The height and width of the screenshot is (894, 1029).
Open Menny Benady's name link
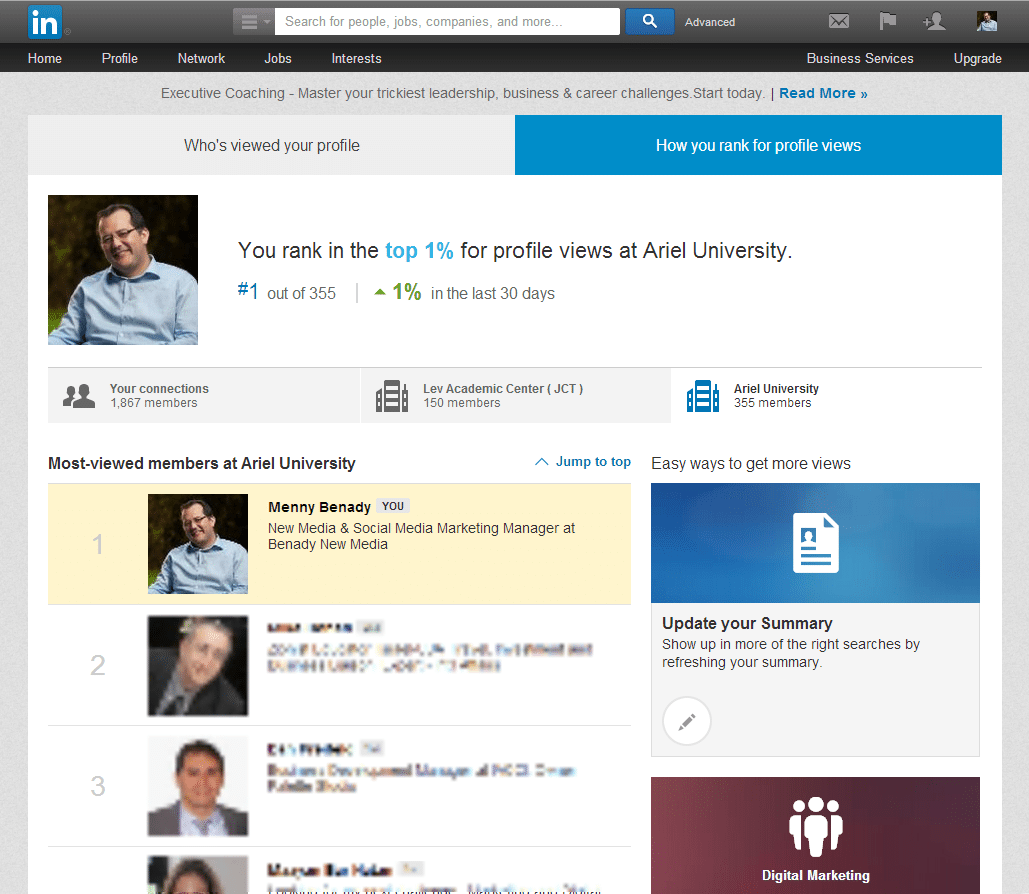(x=320, y=507)
